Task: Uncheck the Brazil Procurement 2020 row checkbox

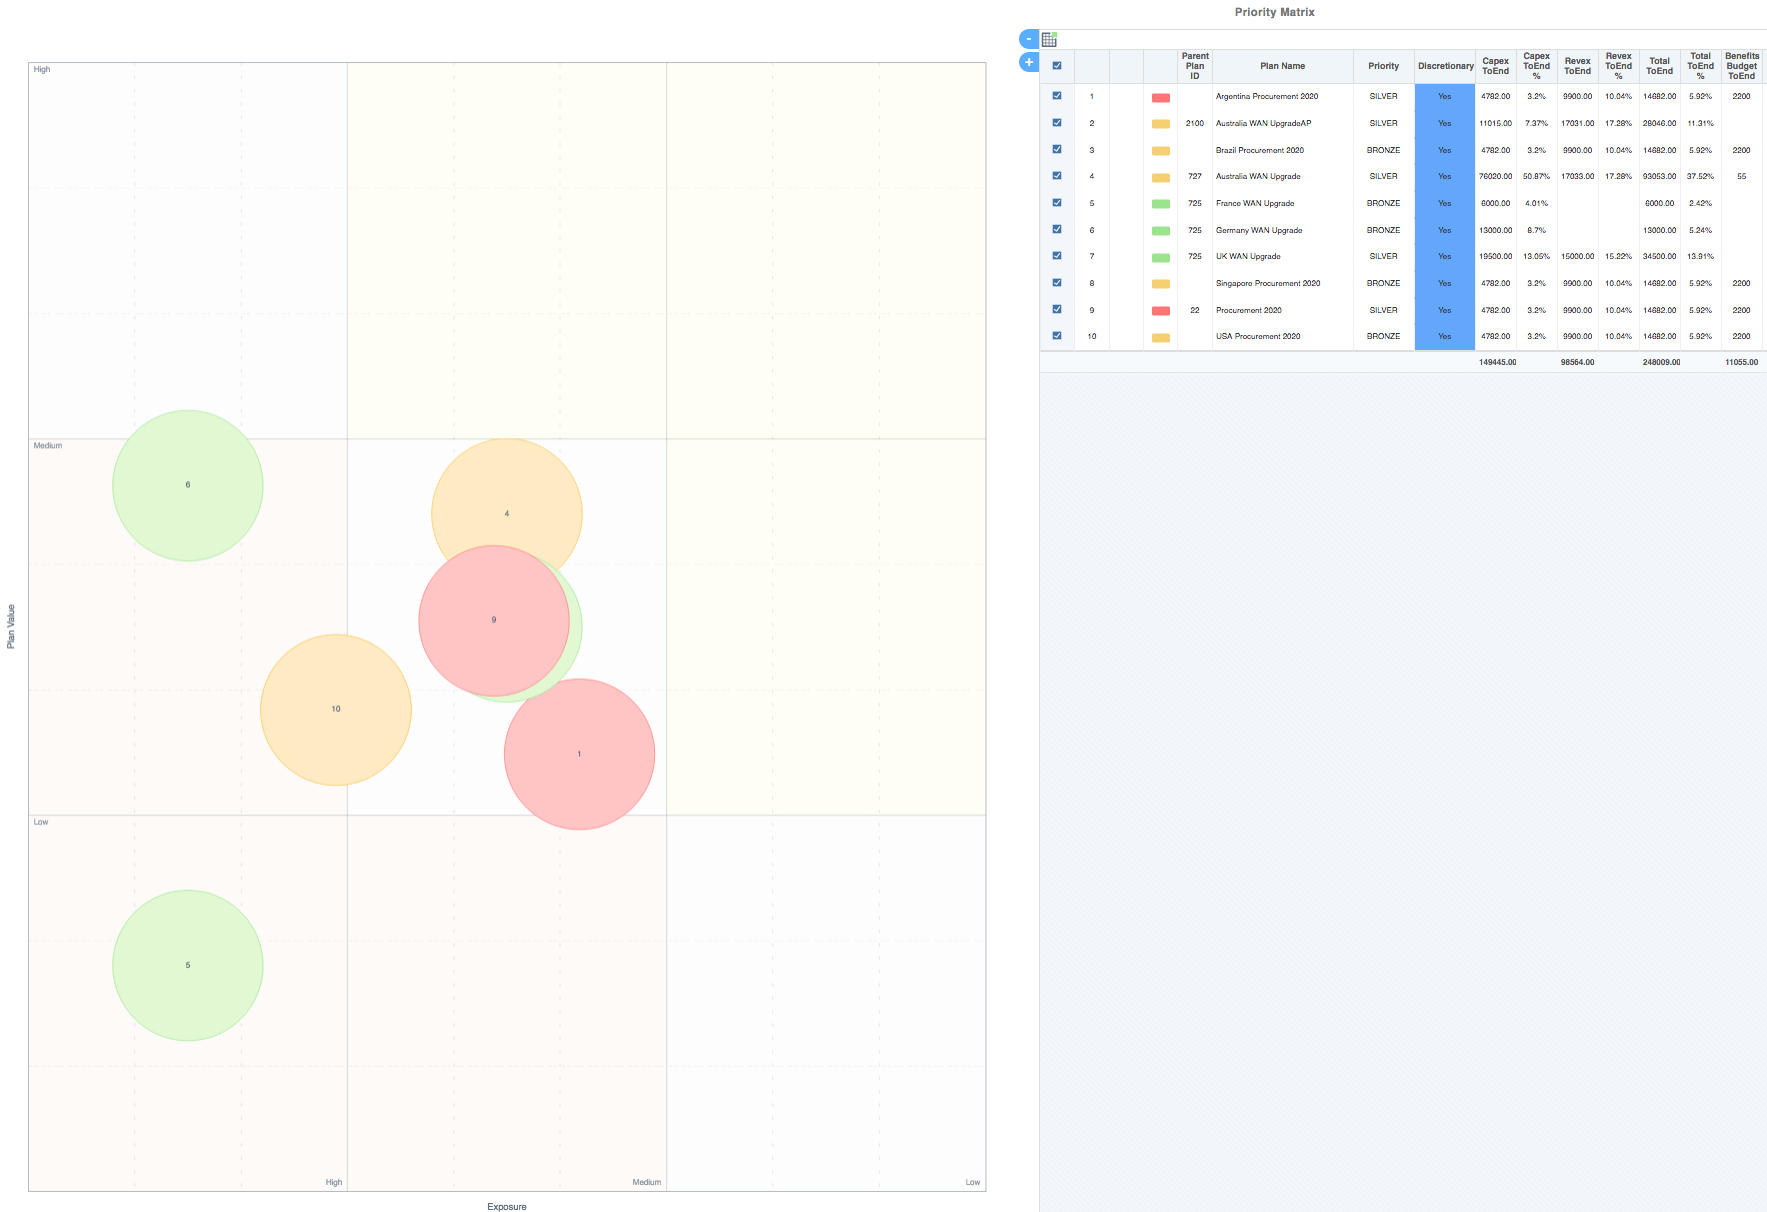Action: (x=1057, y=149)
